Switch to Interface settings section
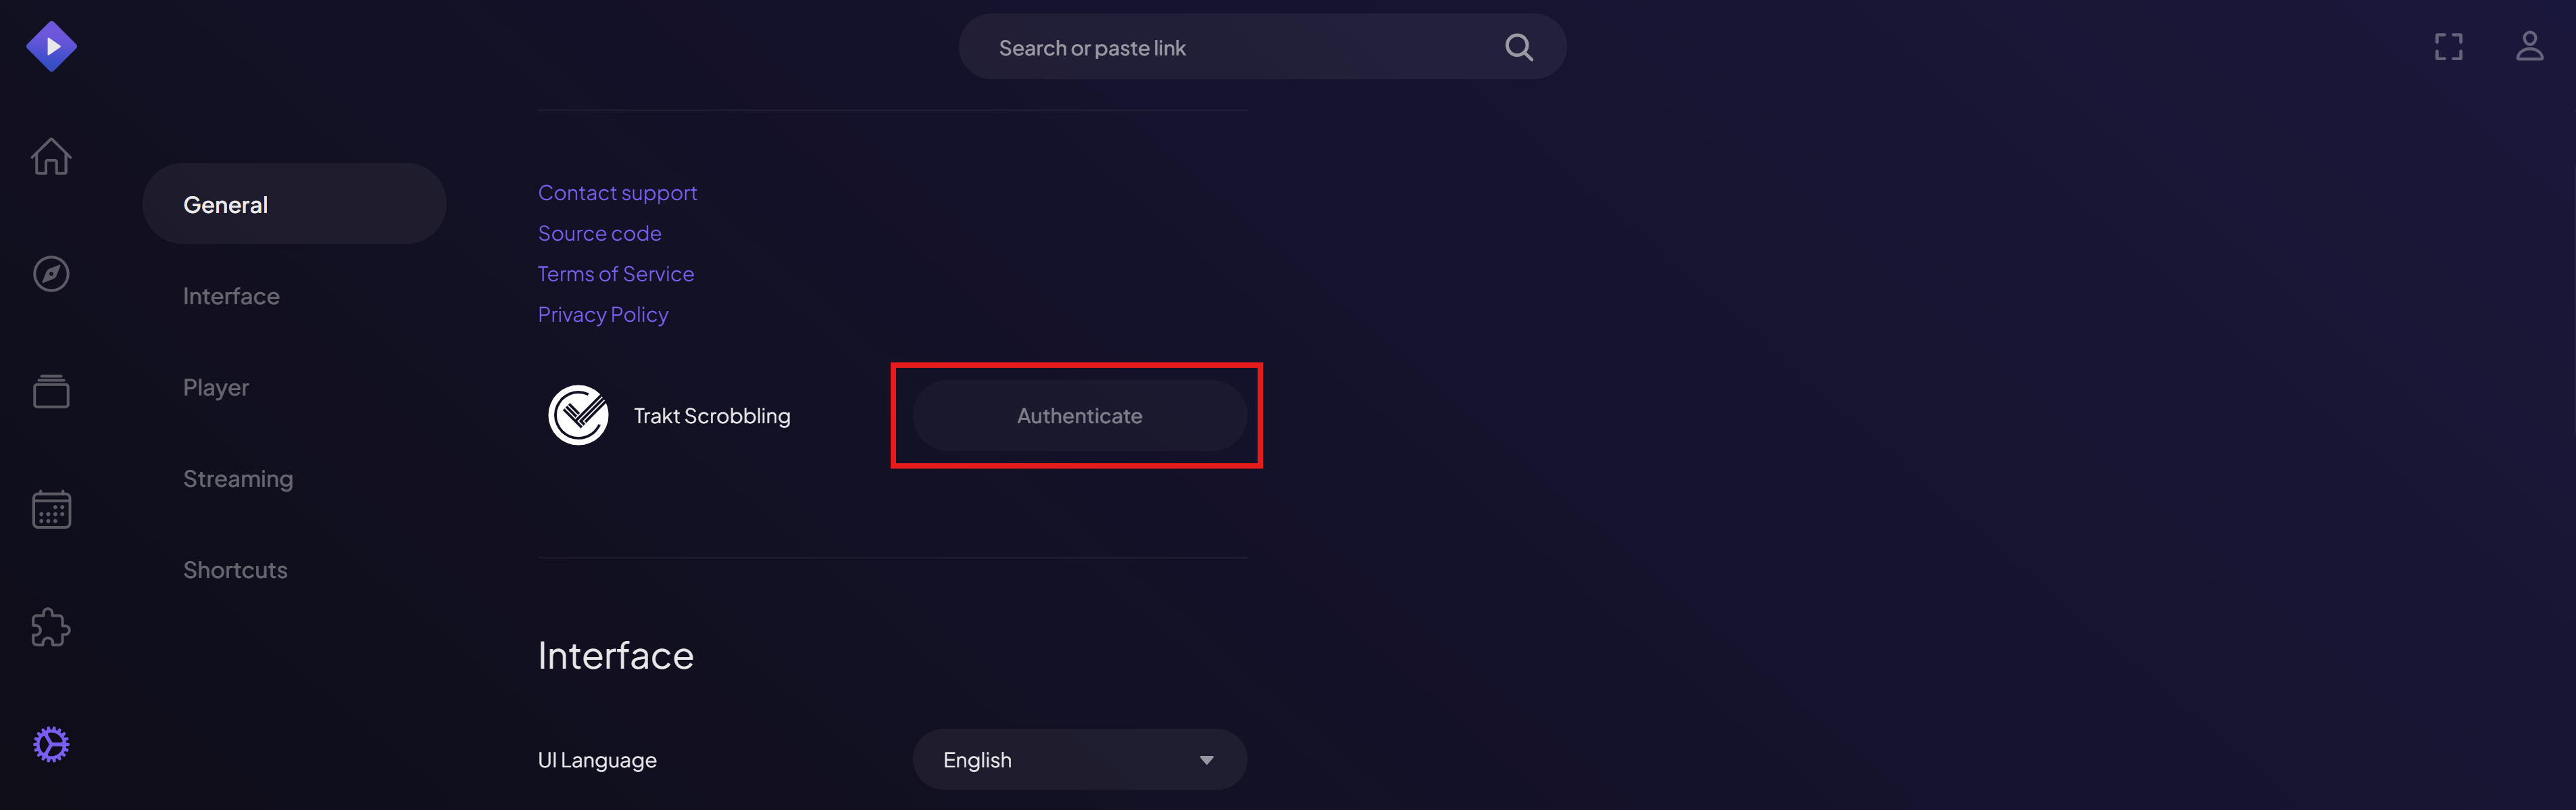2576x810 pixels. [231, 296]
